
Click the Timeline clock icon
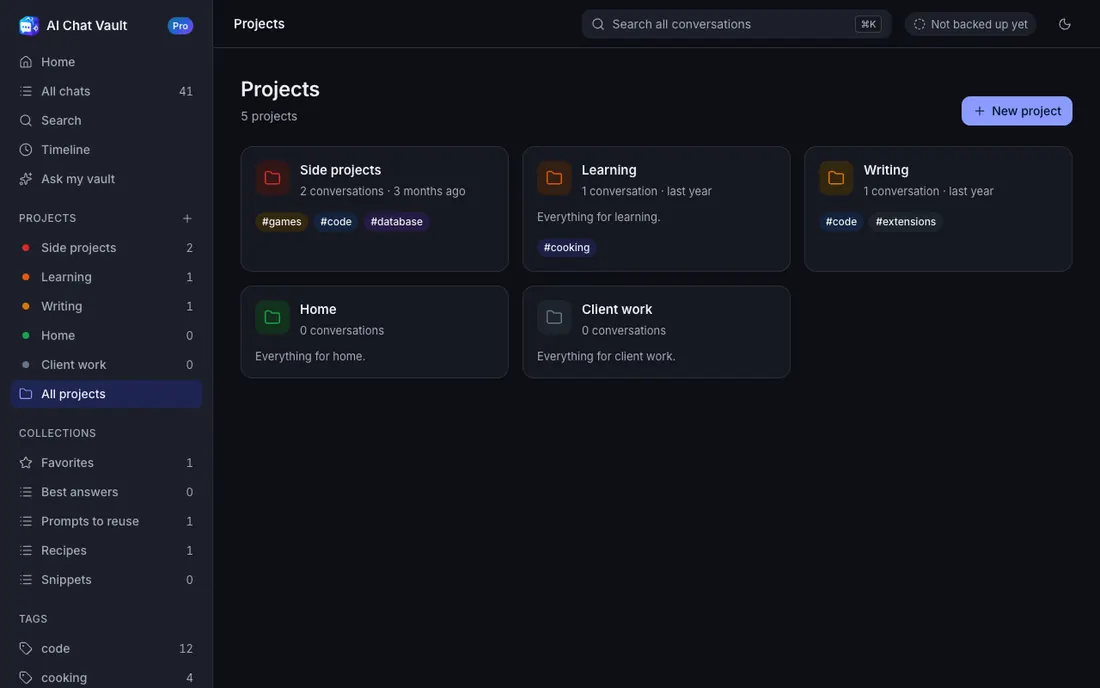click(26, 149)
